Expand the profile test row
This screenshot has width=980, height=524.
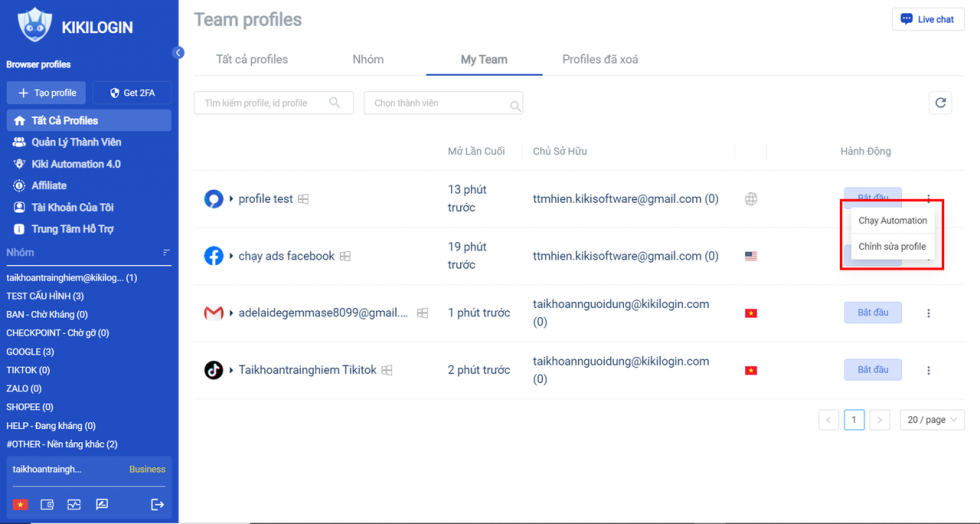click(231, 199)
